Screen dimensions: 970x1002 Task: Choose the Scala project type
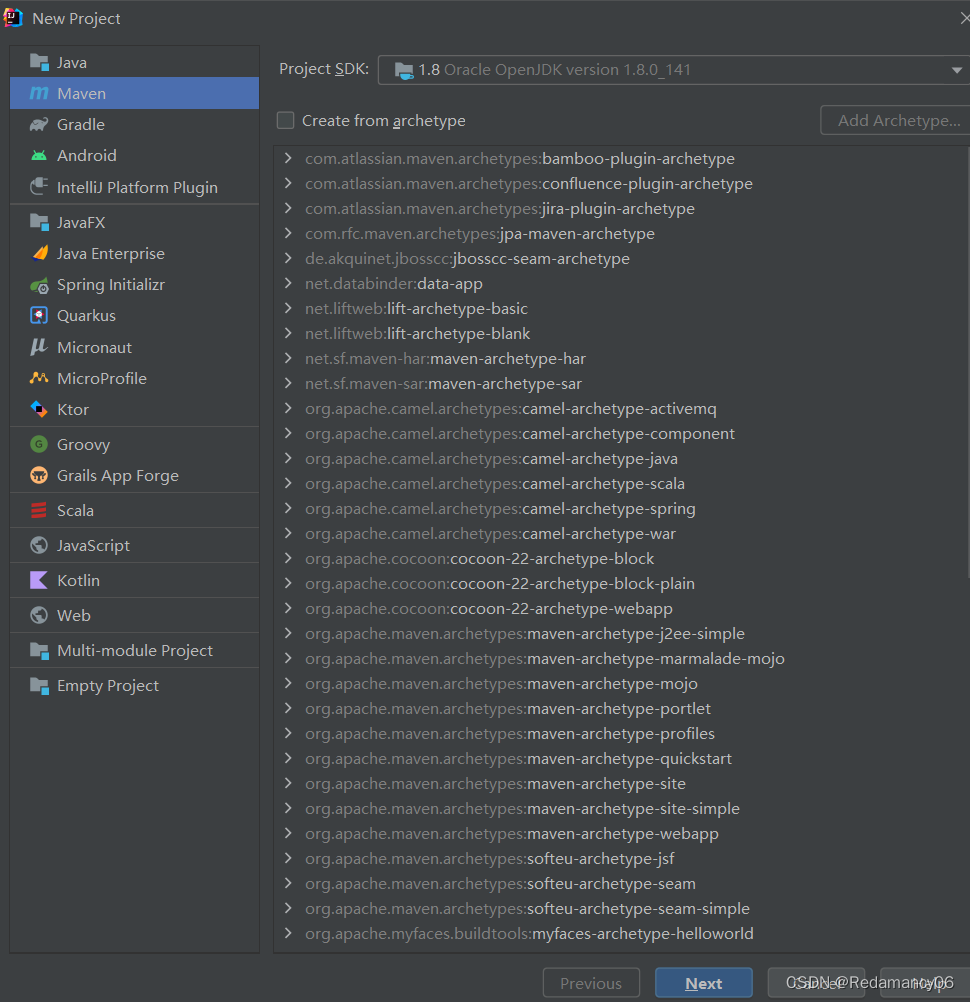pyautogui.click(x=135, y=511)
